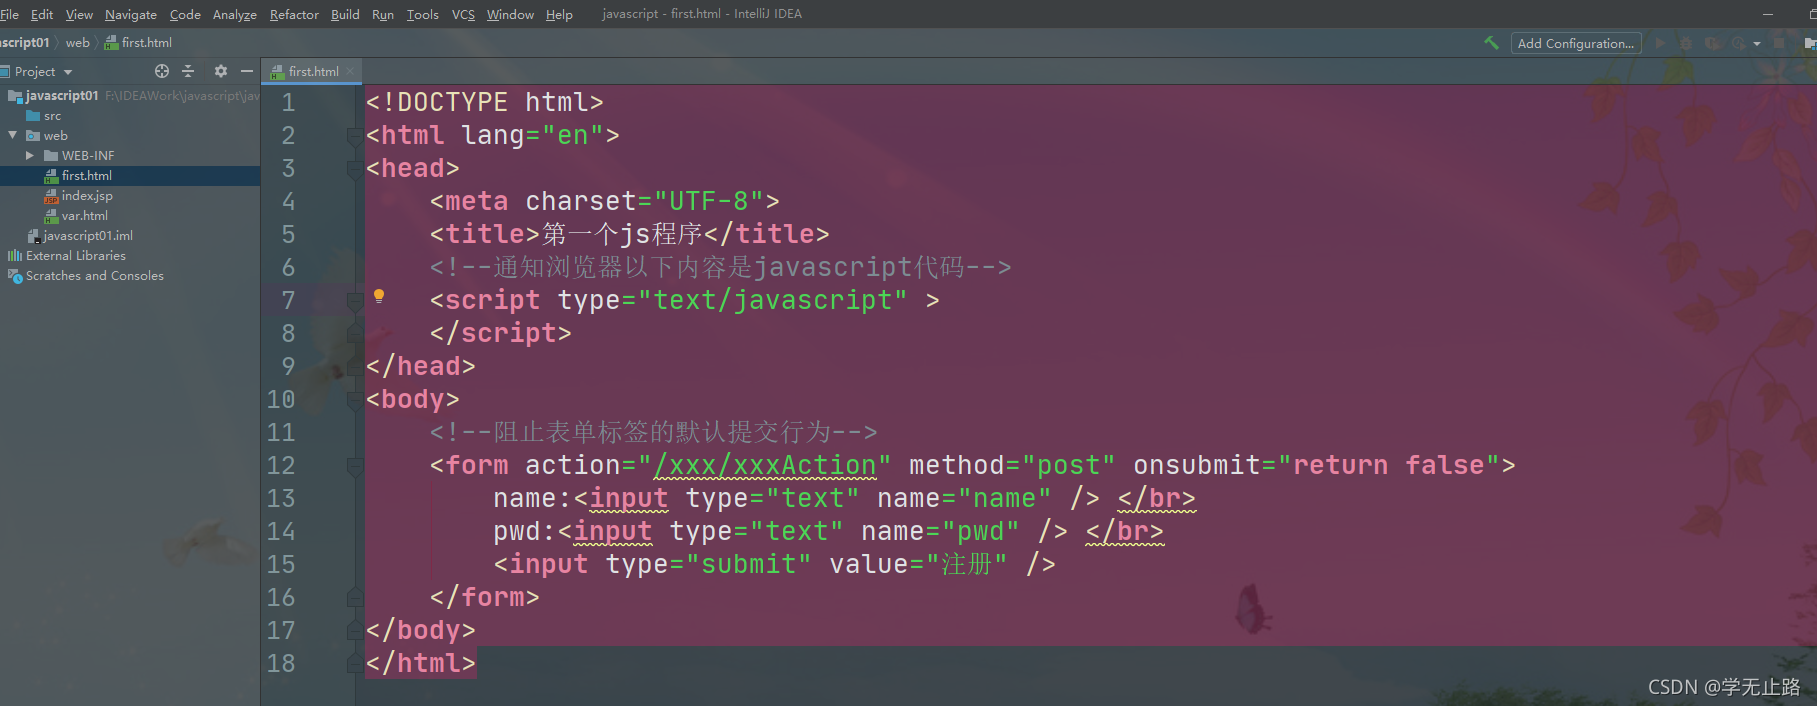The width and height of the screenshot is (1817, 706).
Task: Click the locate-file crosshair icon in Project panel
Action: pyautogui.click(x=162, y=71)
